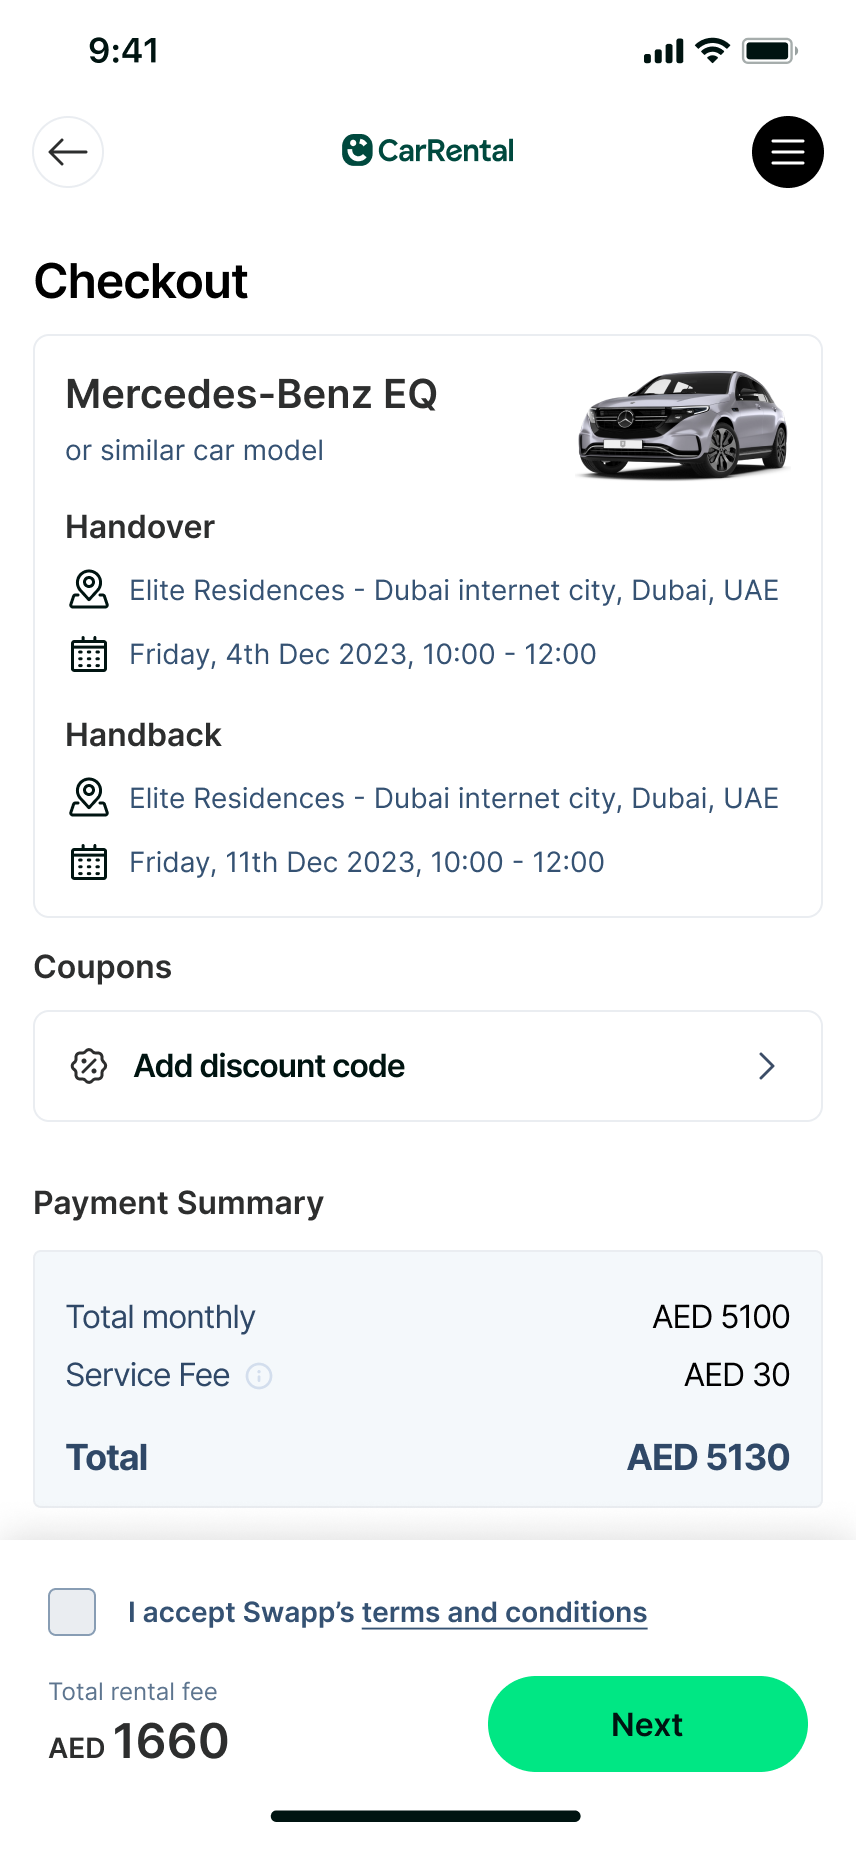Image resolution: width=856 pixels, height=1852 pixels.
Task: Open the hamburger menu
Action: tap(787, 152)
